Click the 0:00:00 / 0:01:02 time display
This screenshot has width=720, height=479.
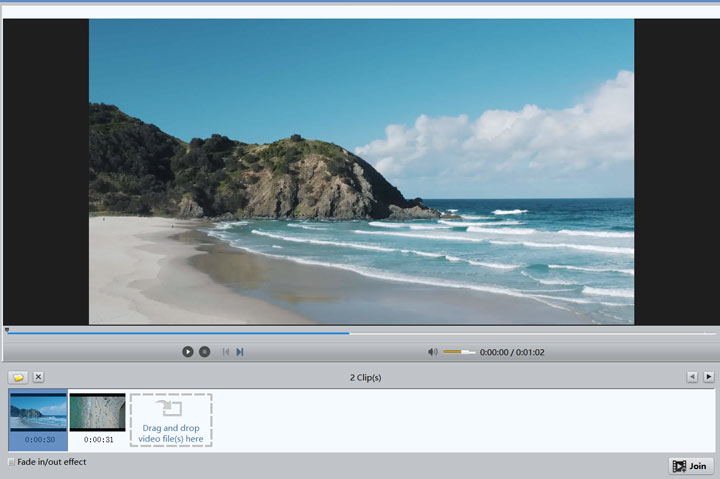(512, 352)
